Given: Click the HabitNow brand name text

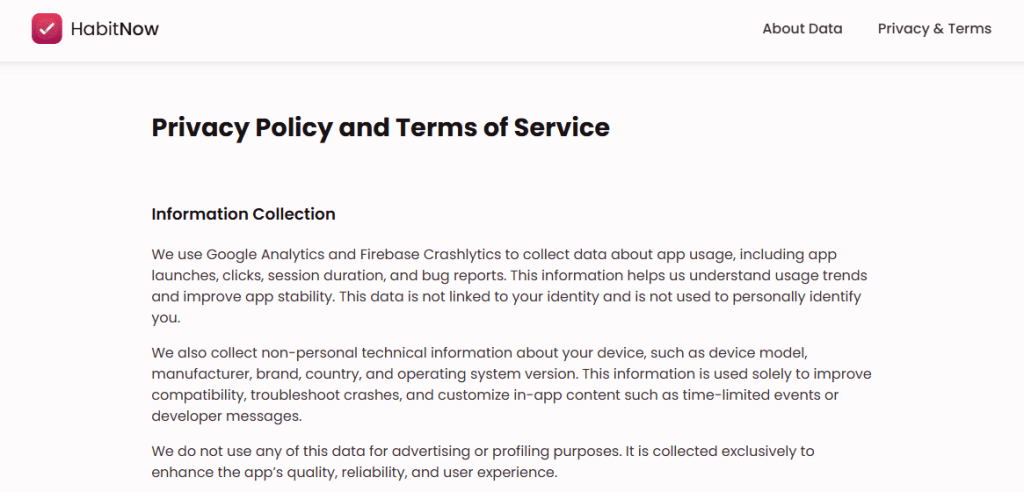Looking at the screenshot, I should 115,29.
